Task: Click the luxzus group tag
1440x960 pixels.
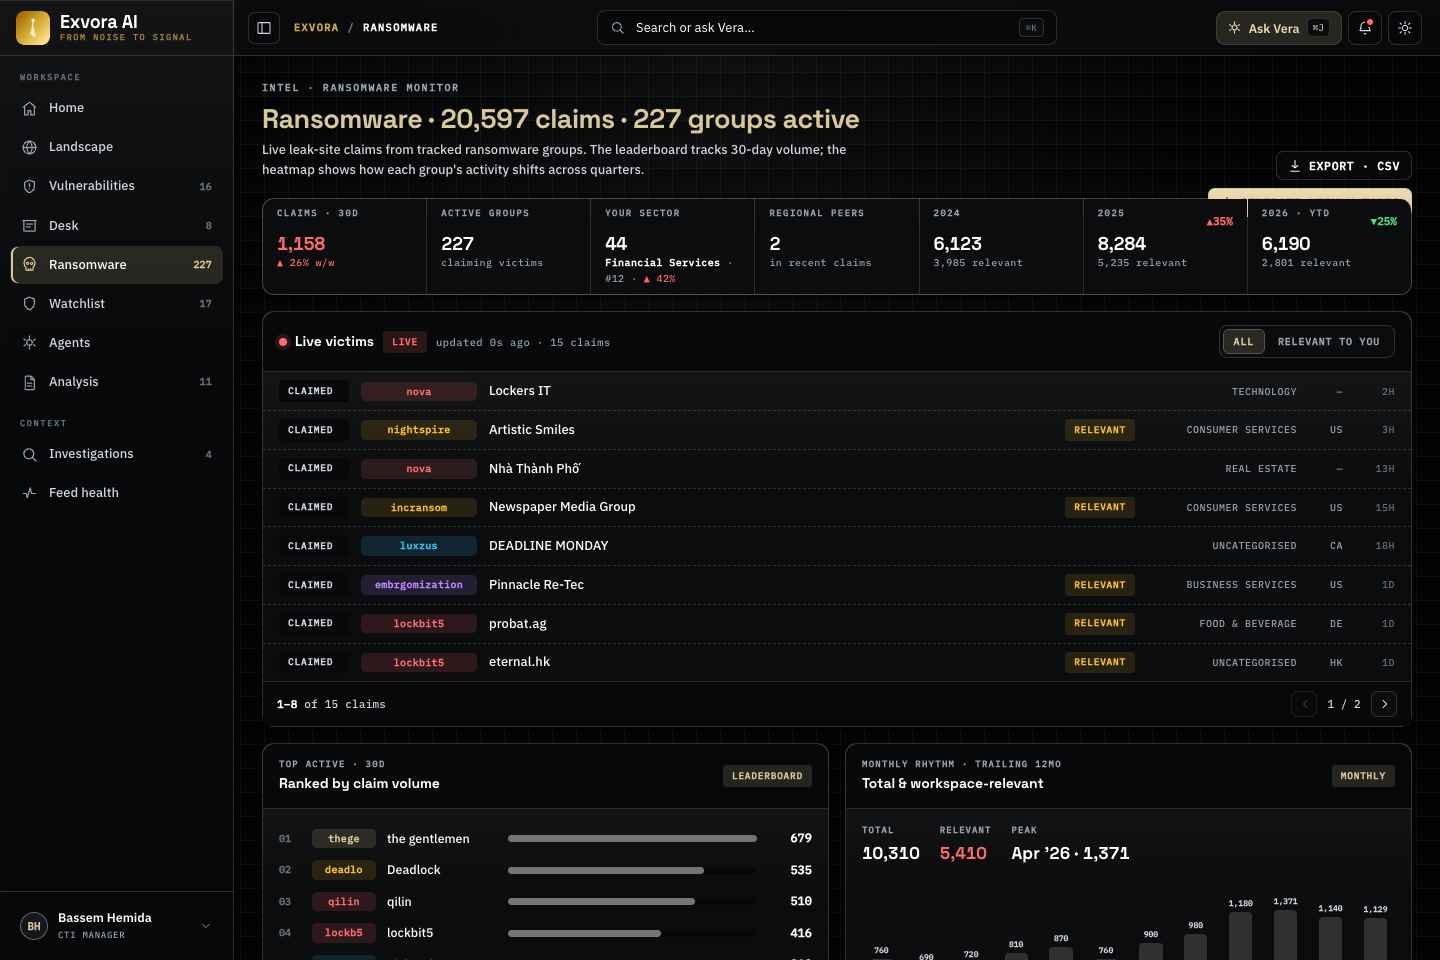Action: (x=419, y=546)
